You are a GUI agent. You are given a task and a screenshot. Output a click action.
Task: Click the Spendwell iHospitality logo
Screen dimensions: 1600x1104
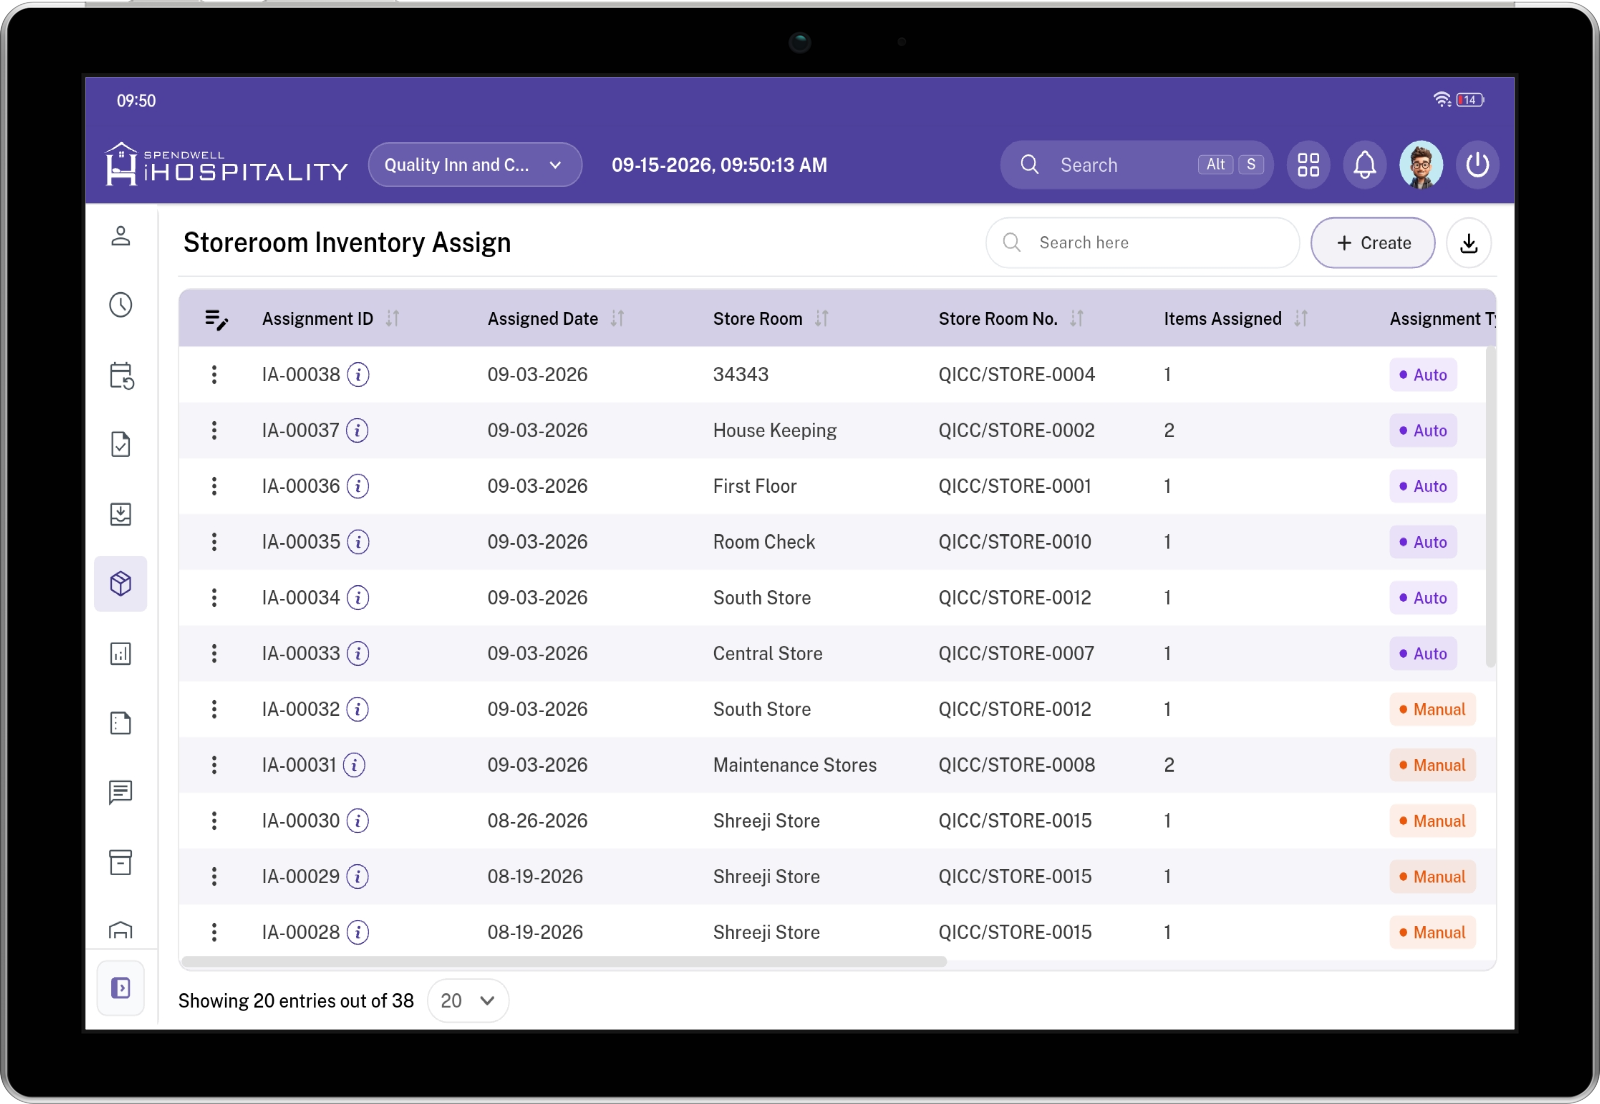click(x=227, y=164)
